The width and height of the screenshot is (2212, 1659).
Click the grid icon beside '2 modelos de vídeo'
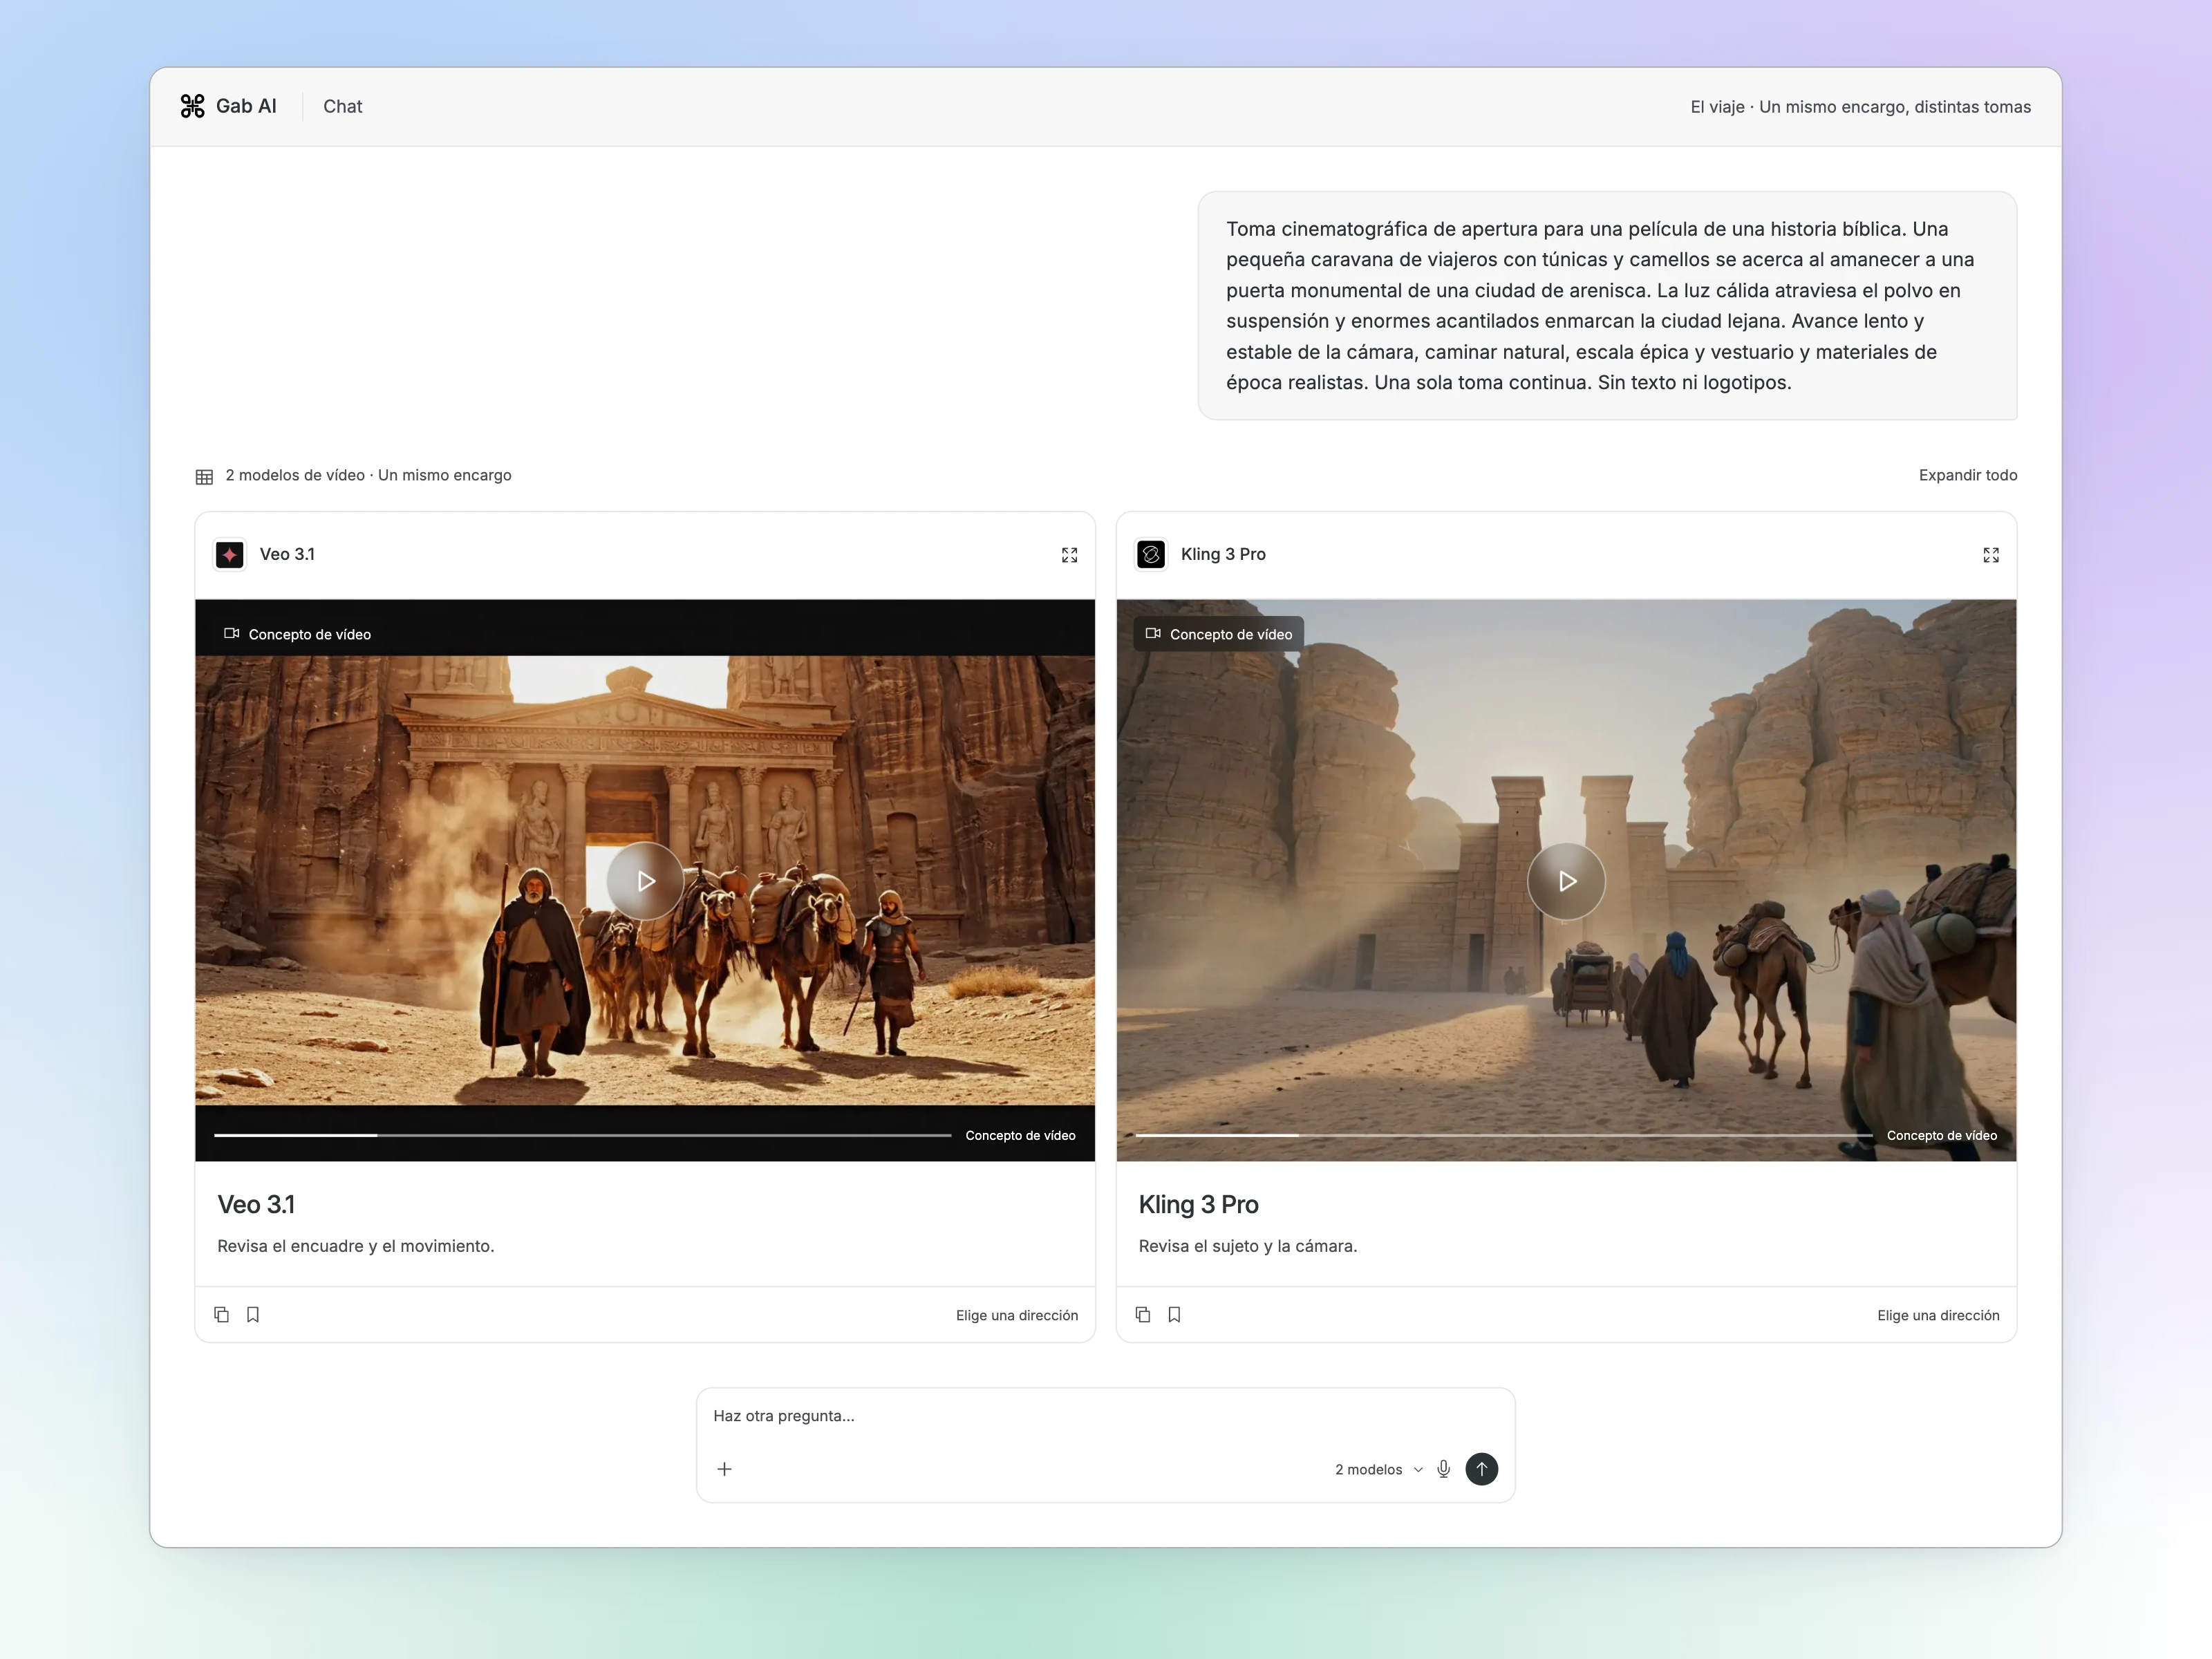pyautogui.click(x=204, y=476)
